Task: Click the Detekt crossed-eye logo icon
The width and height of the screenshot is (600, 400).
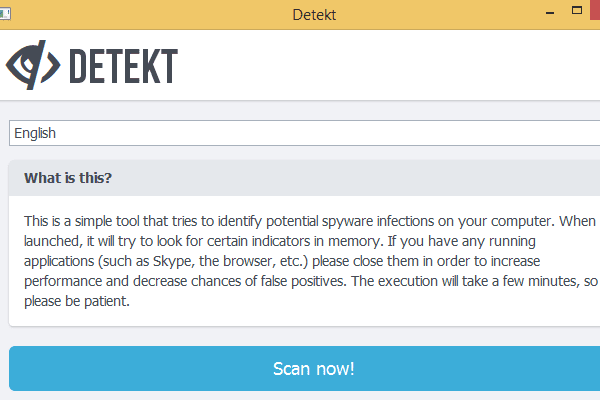Action: pos(33,65)
